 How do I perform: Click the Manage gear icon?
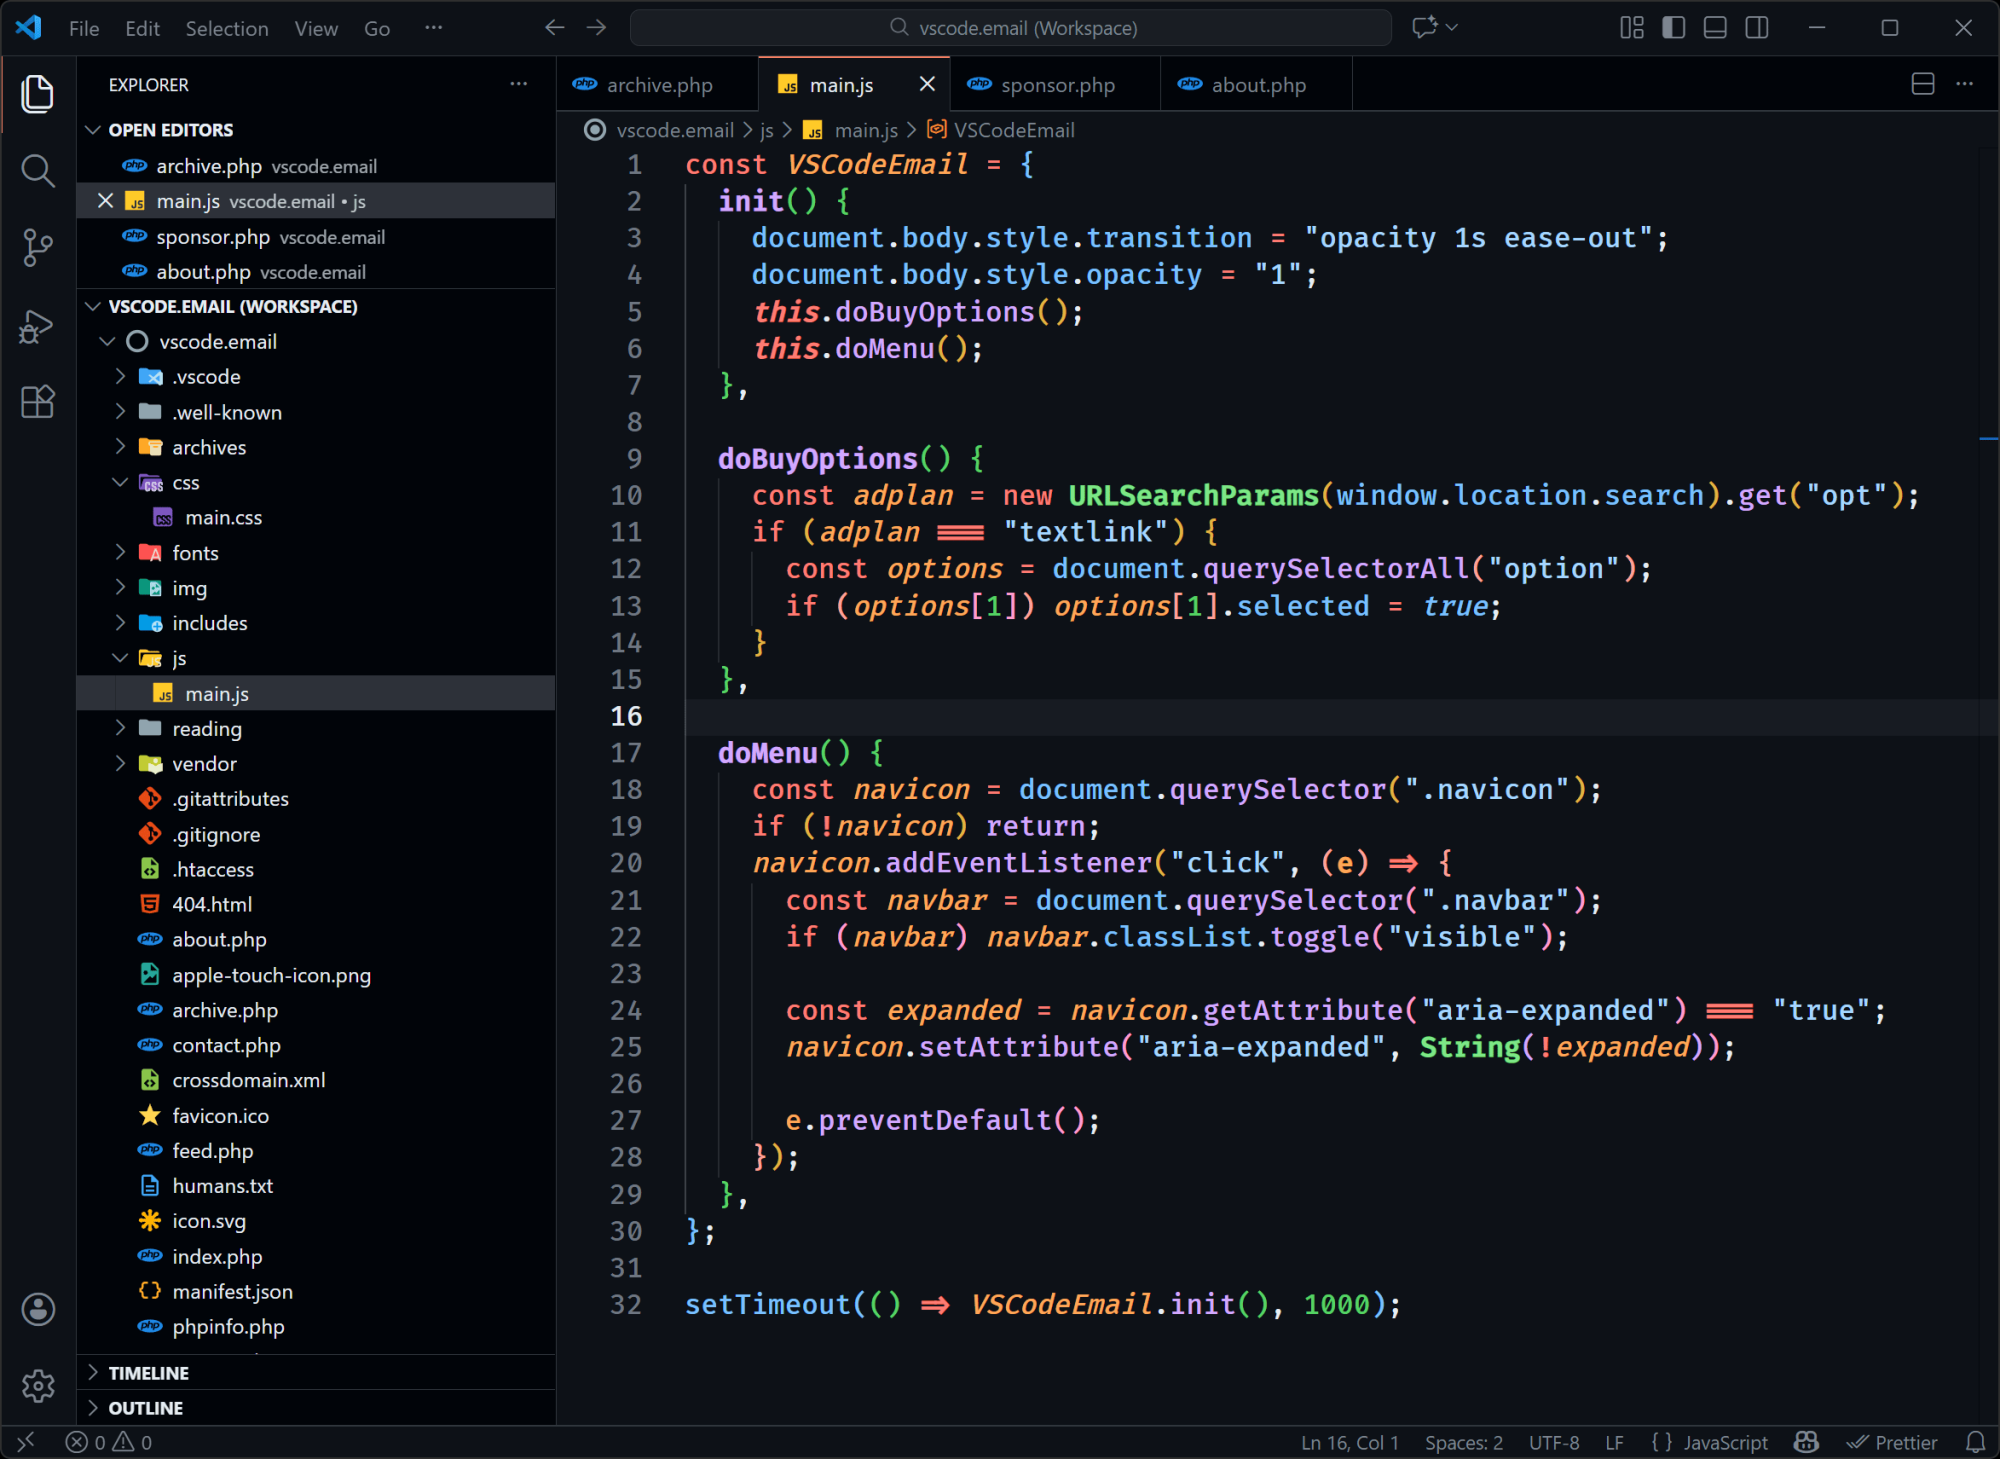[x=38, y=1386]
